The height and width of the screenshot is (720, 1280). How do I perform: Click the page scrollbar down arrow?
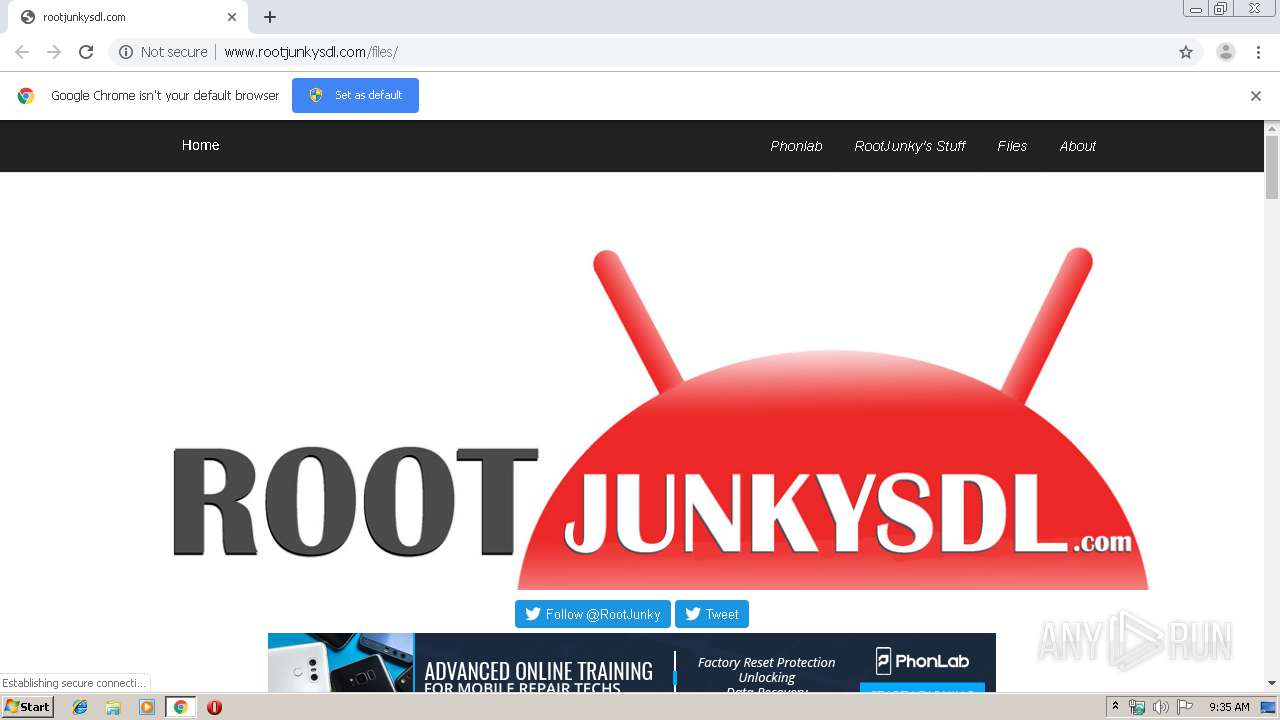coord(1272,683)
